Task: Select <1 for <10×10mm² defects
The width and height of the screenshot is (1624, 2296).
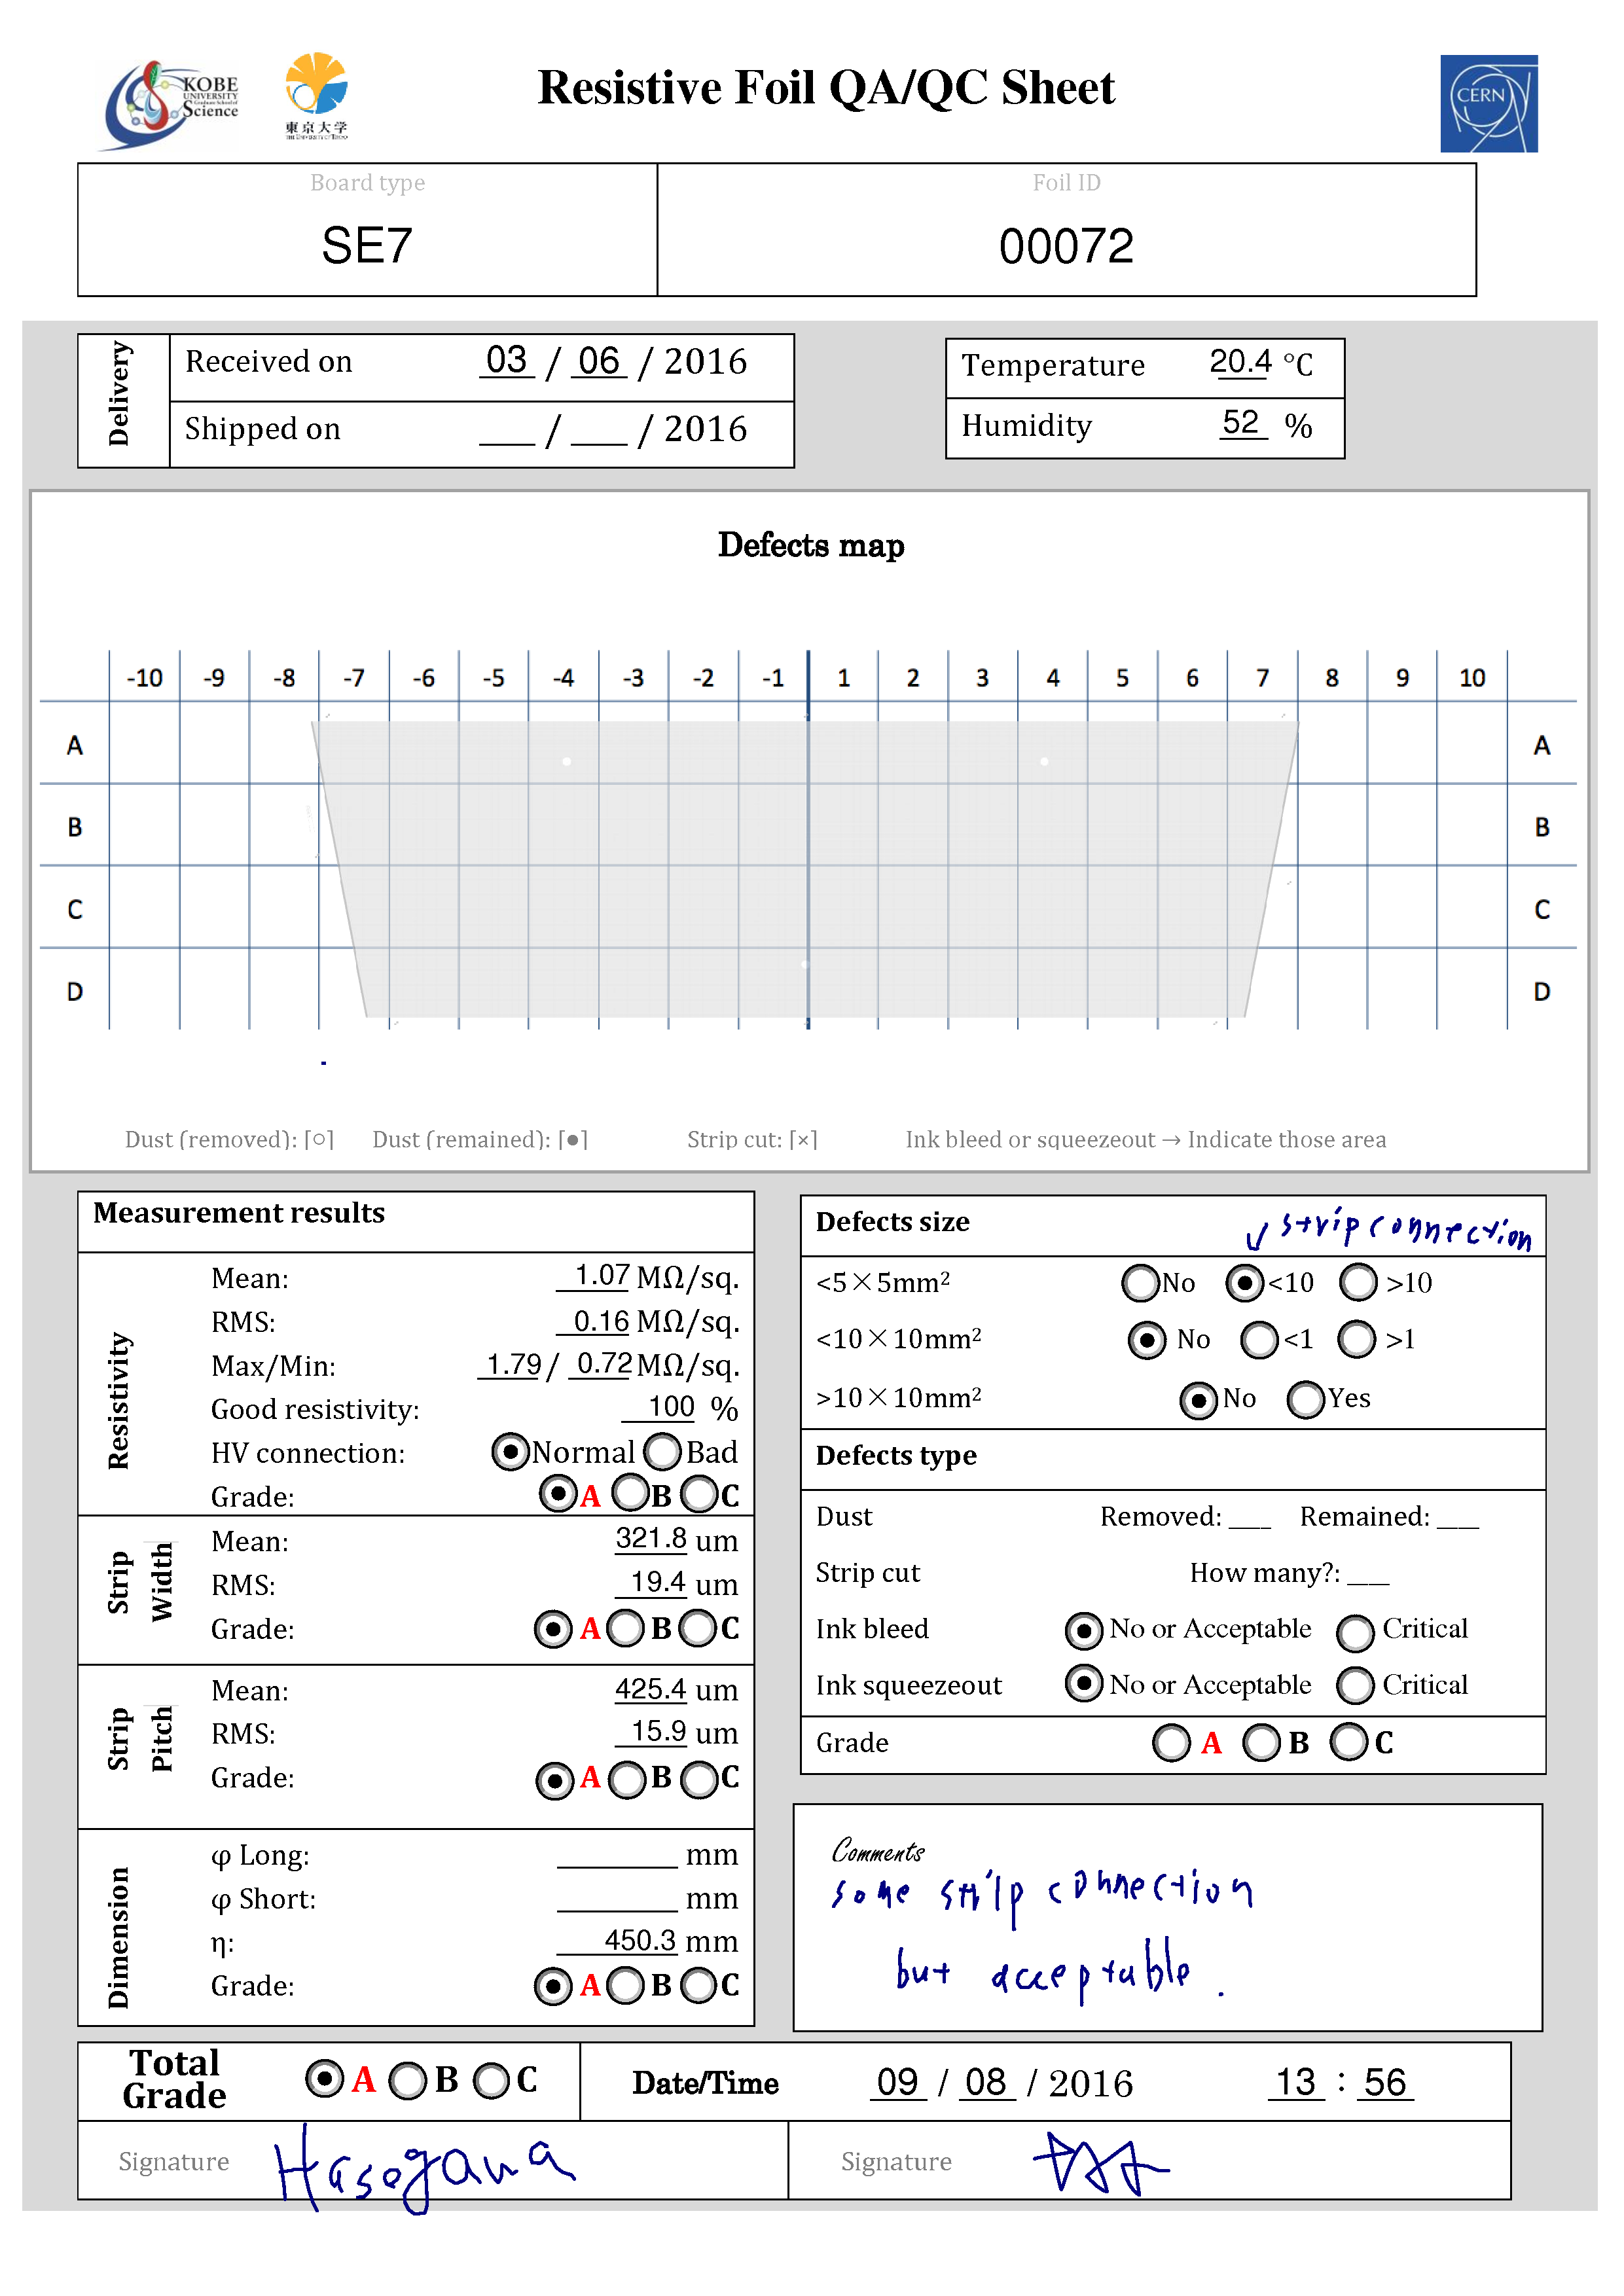Action: (x=1259, y=1340)
